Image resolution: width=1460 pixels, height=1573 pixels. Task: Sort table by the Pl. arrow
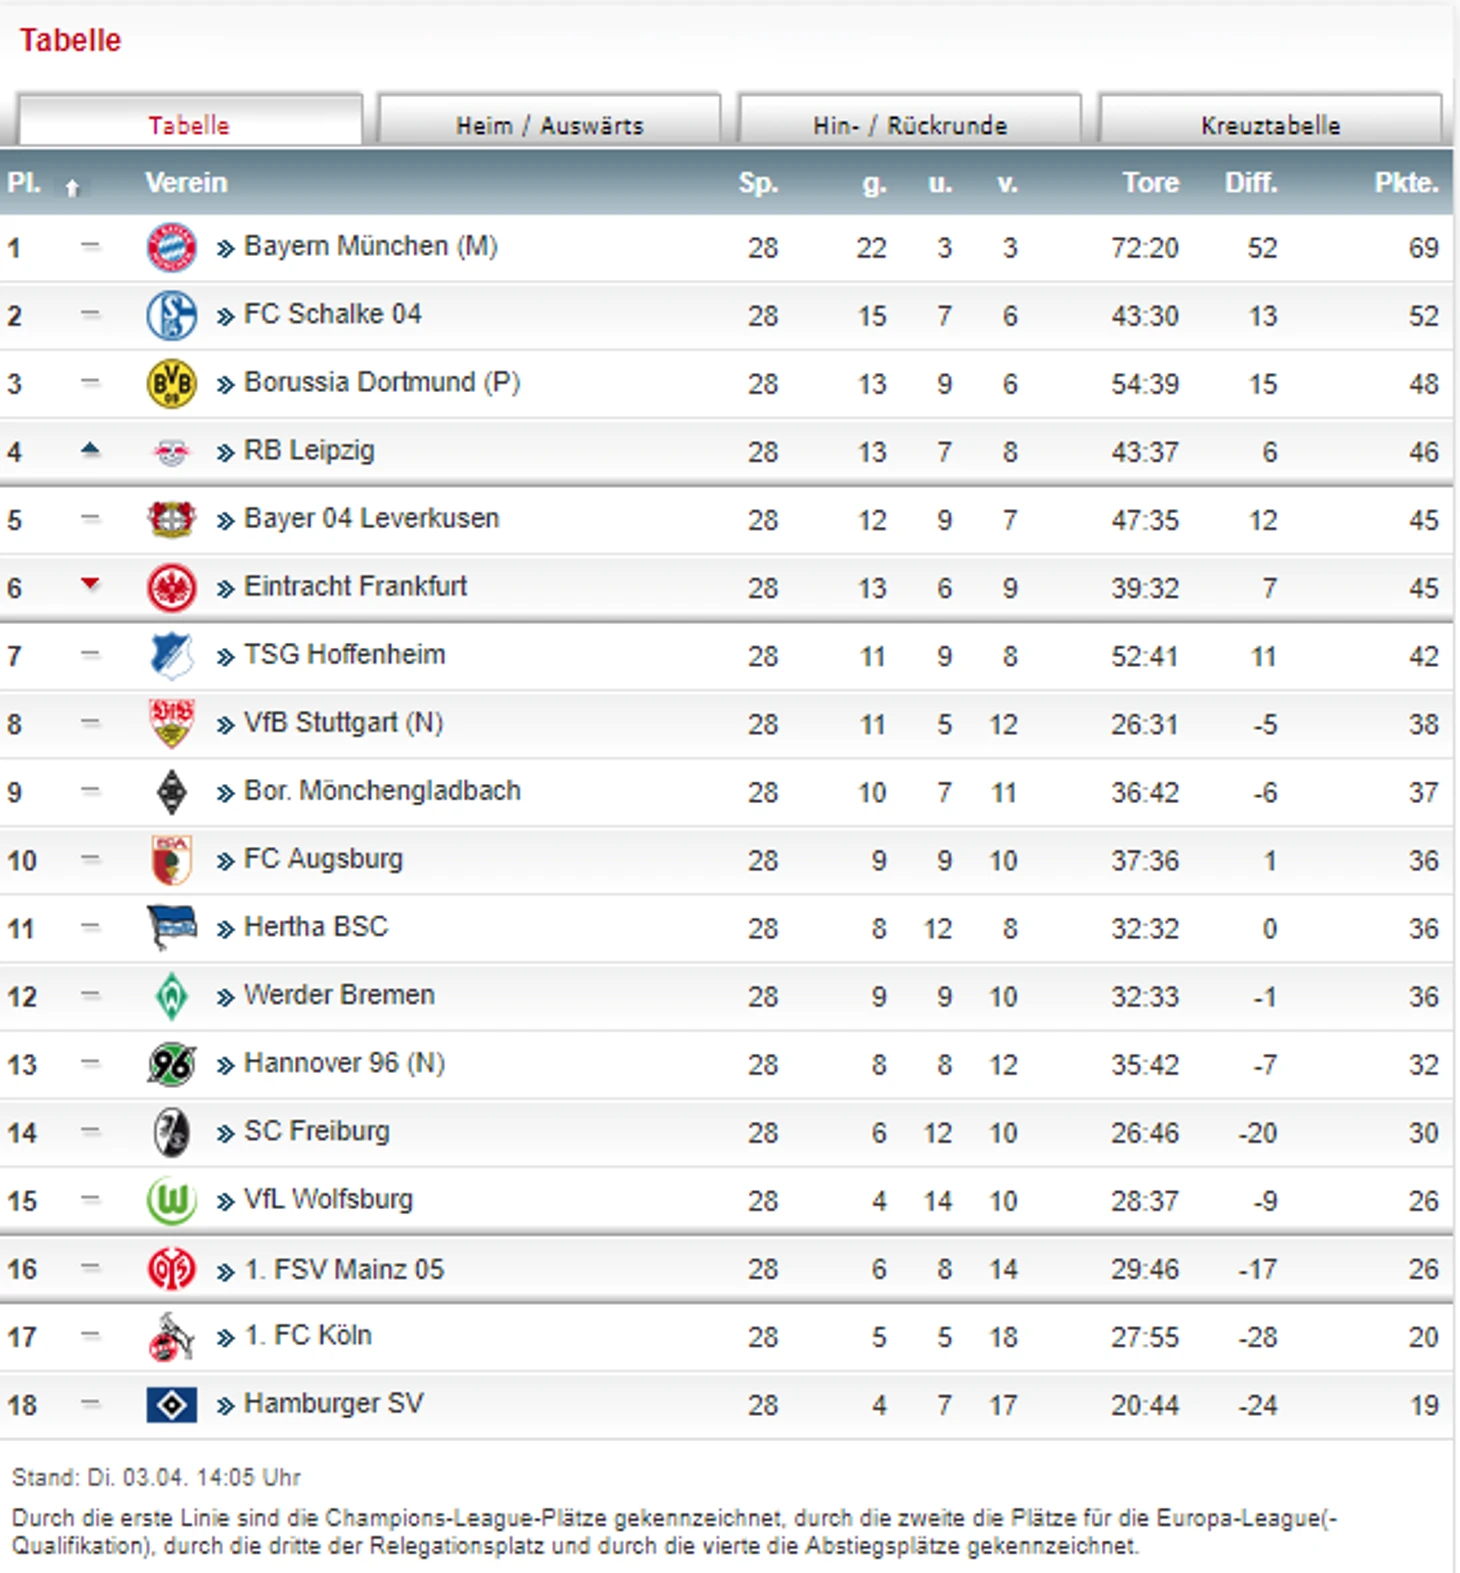(72, 186)
